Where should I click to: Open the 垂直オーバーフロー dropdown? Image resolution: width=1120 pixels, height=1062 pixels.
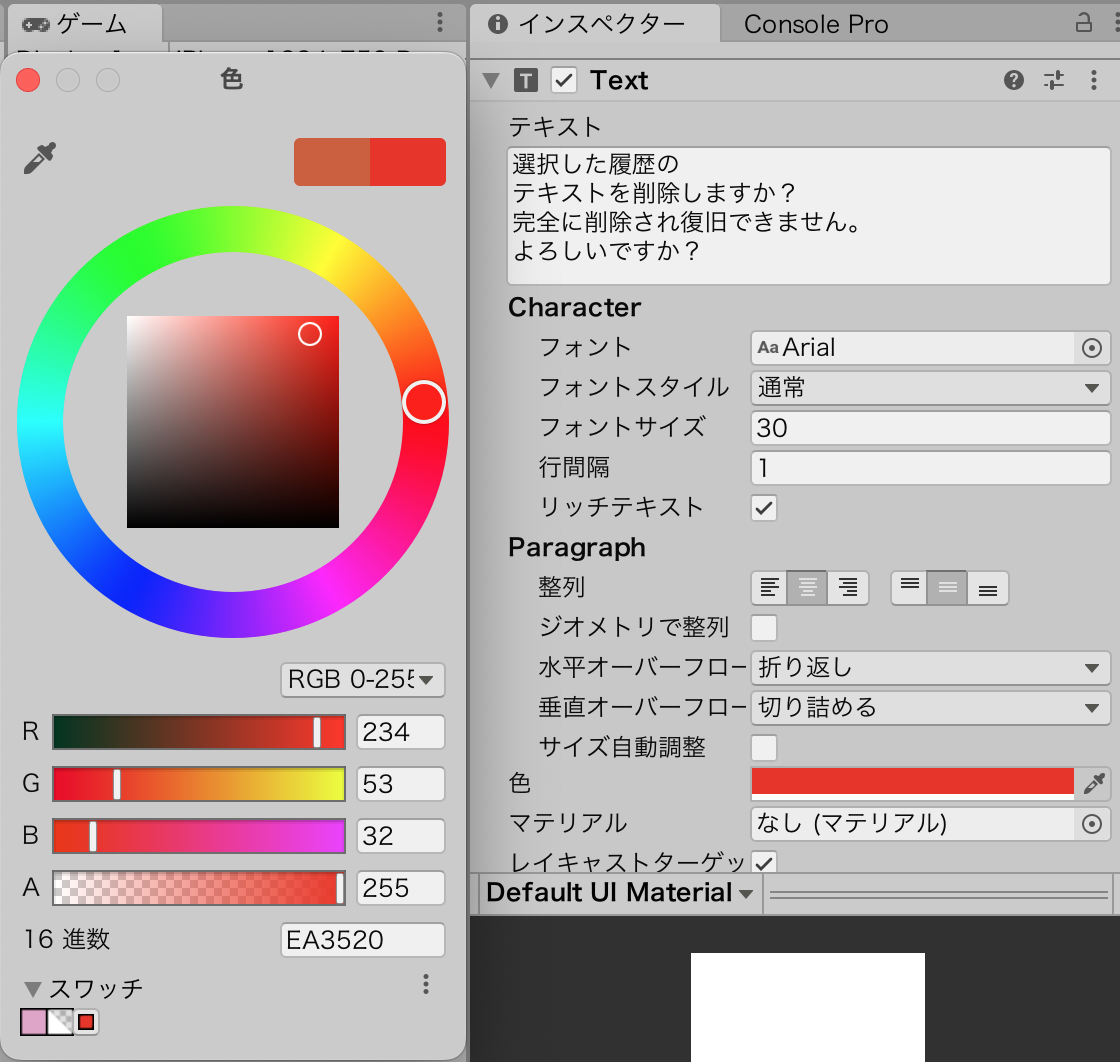pos(930,708)
